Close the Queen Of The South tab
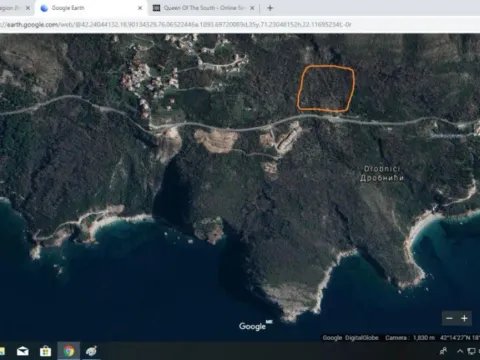 pyautogui.click(x=252, y=8)
